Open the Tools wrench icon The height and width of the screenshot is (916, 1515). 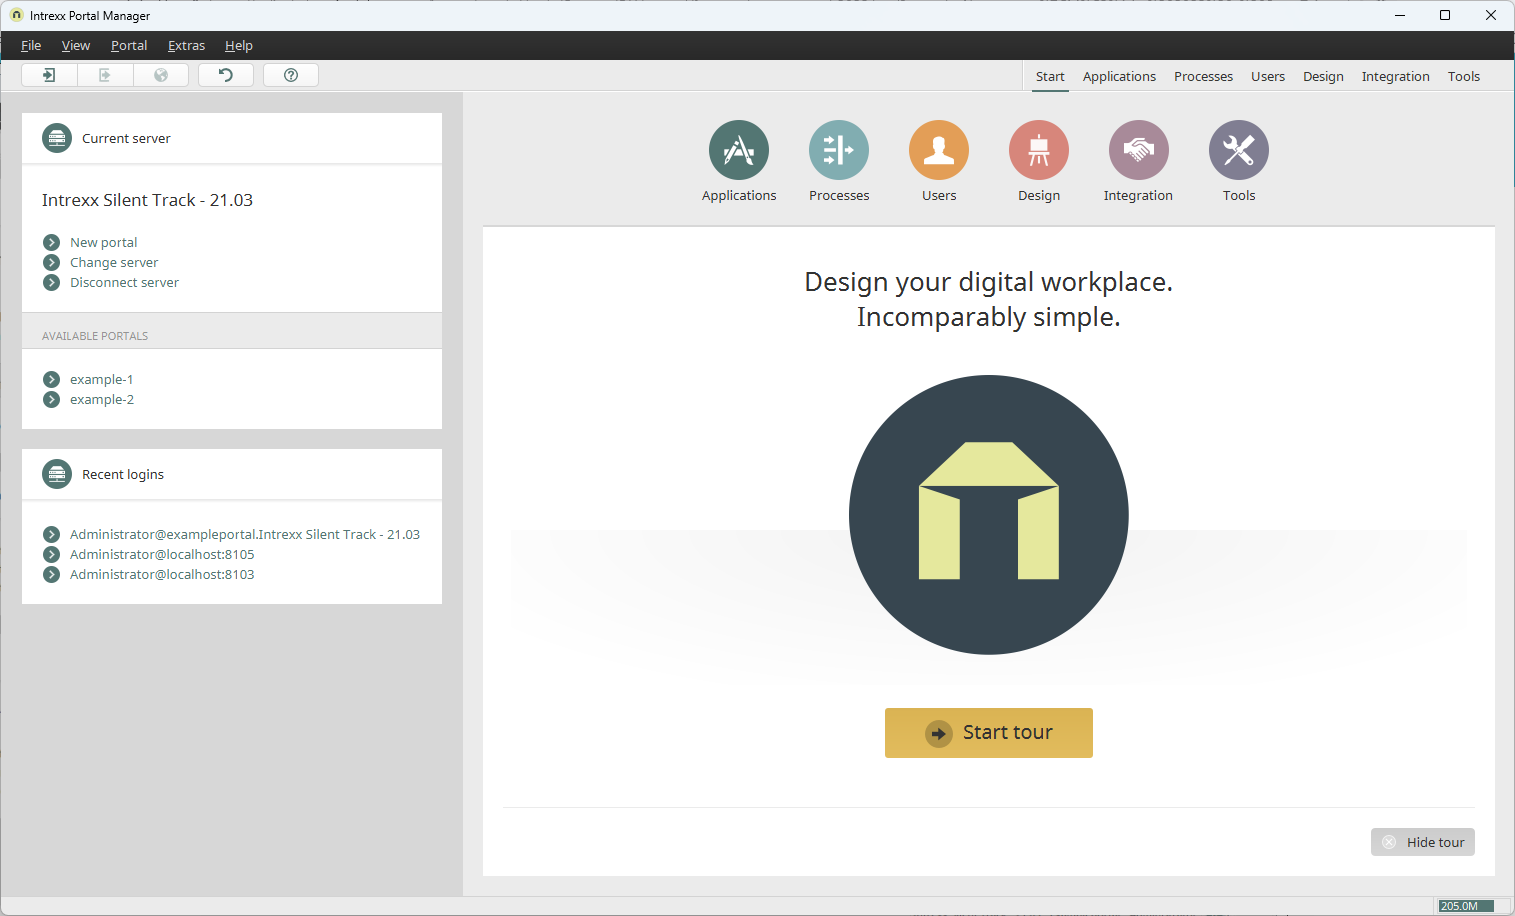point(1239,150)
